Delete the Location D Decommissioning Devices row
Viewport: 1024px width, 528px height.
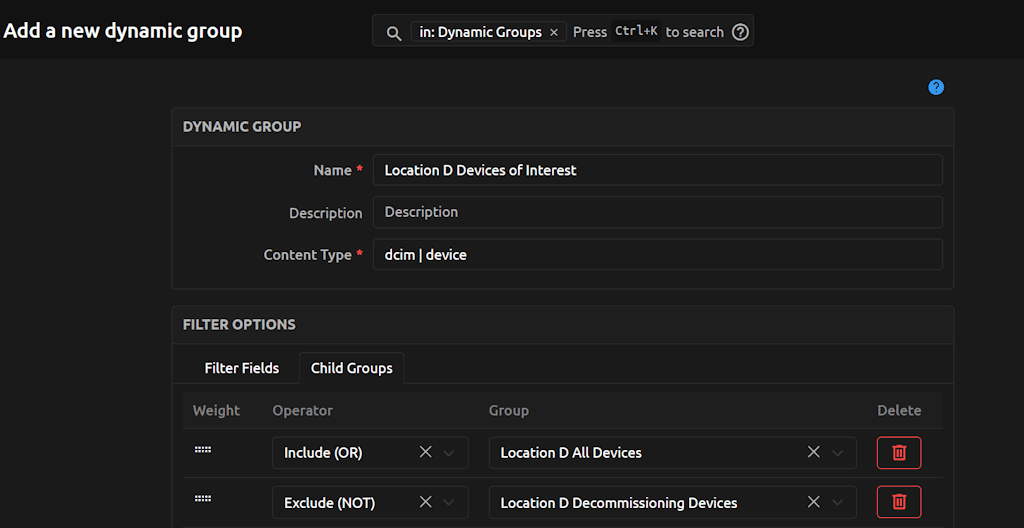tap(898, 502)
